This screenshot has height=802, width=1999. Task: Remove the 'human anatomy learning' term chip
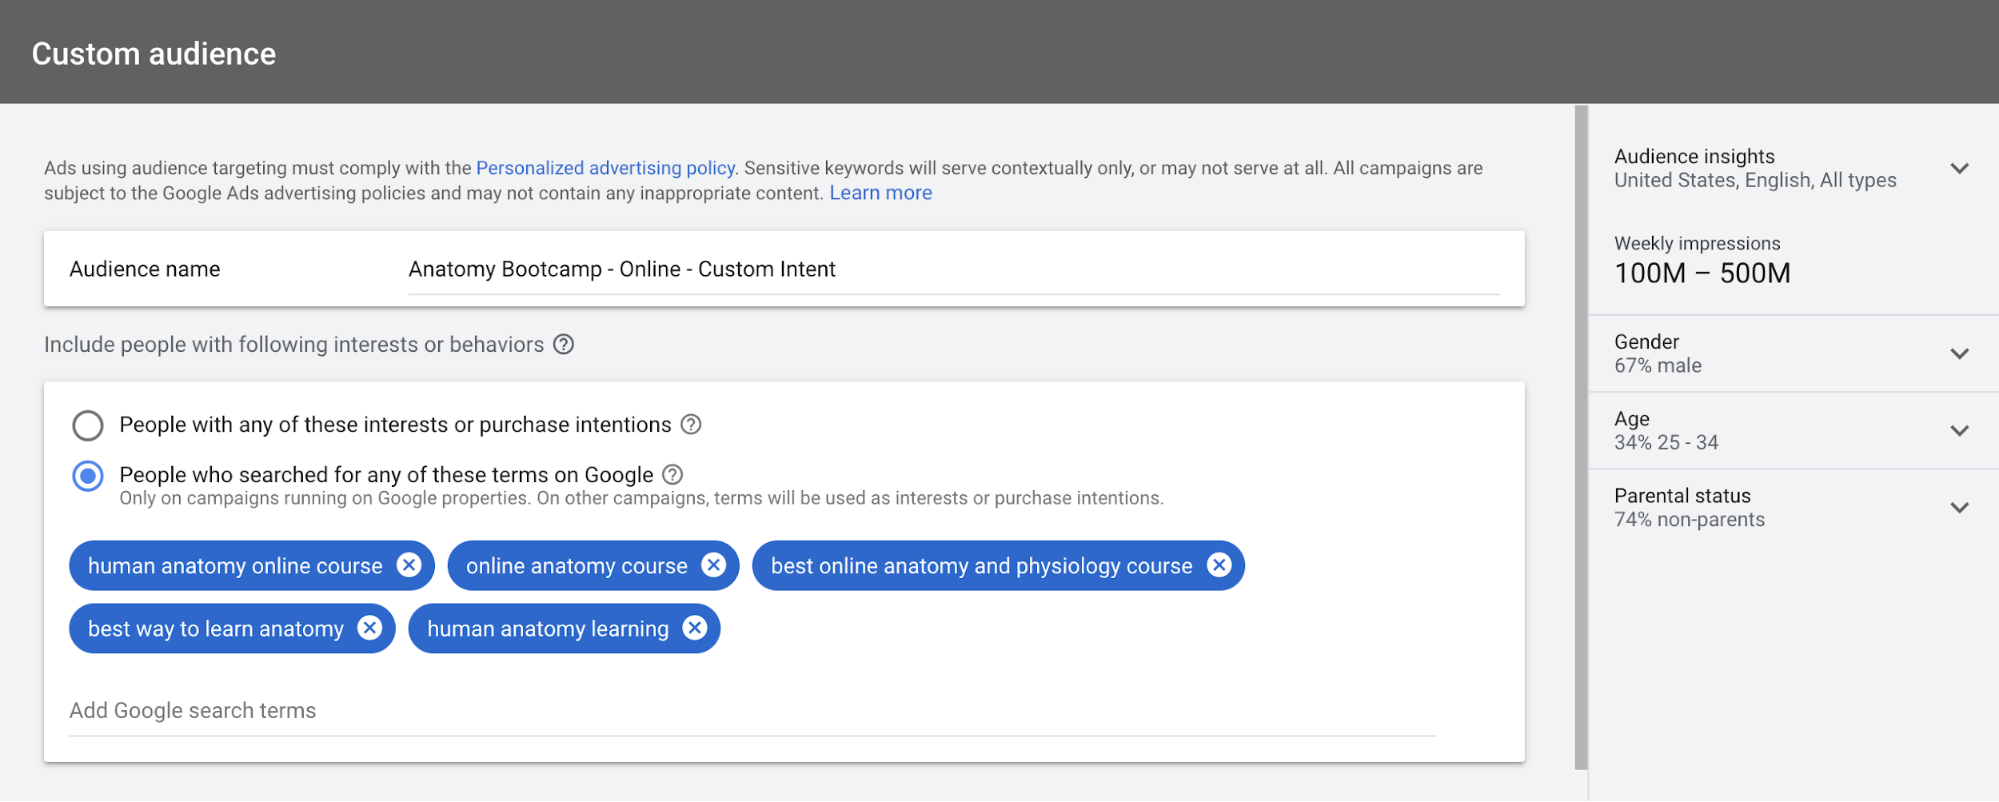pos(695,628)
